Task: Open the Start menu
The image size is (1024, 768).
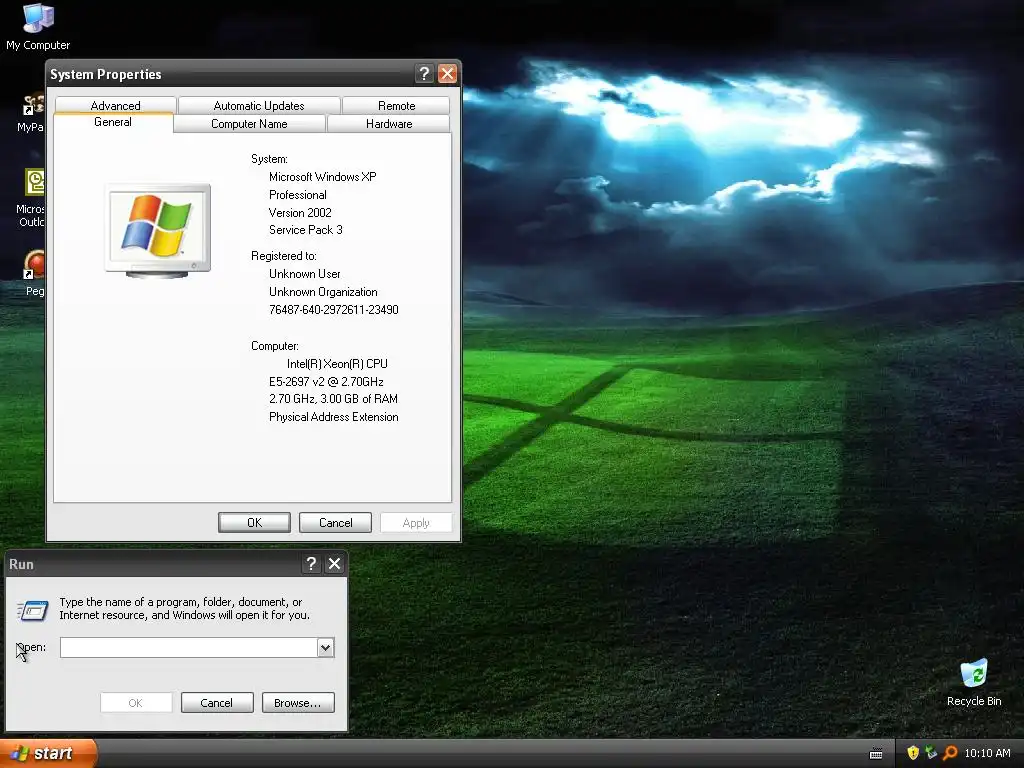Action: (48, 753)
